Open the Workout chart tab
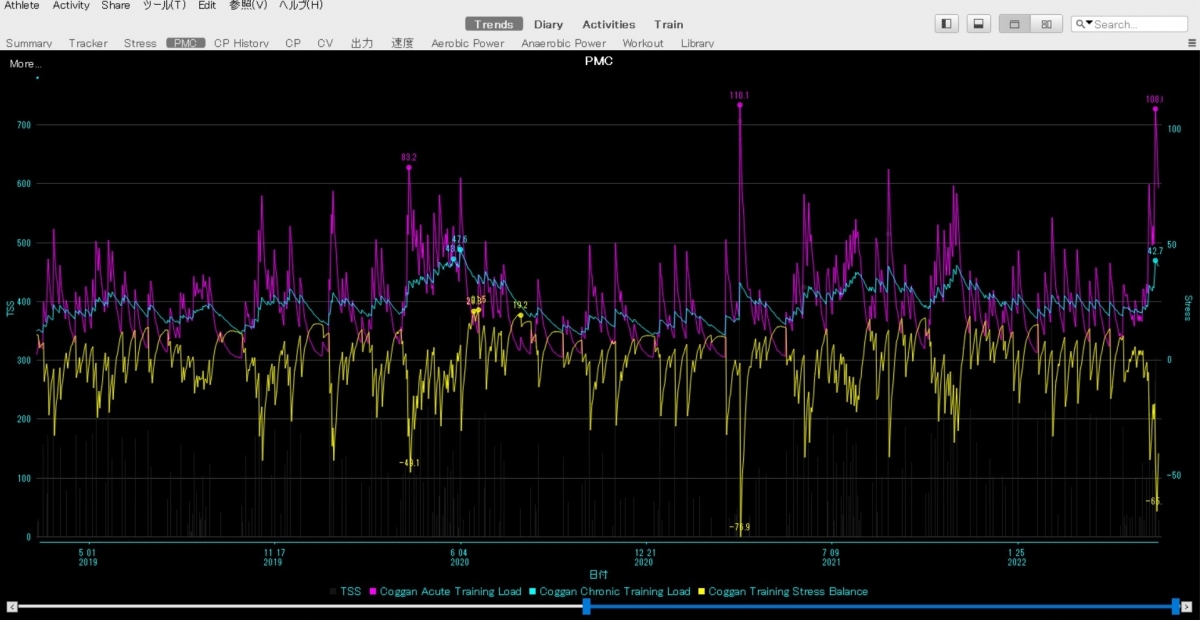This screenshot has width=1200, height=620. [643, 43]
